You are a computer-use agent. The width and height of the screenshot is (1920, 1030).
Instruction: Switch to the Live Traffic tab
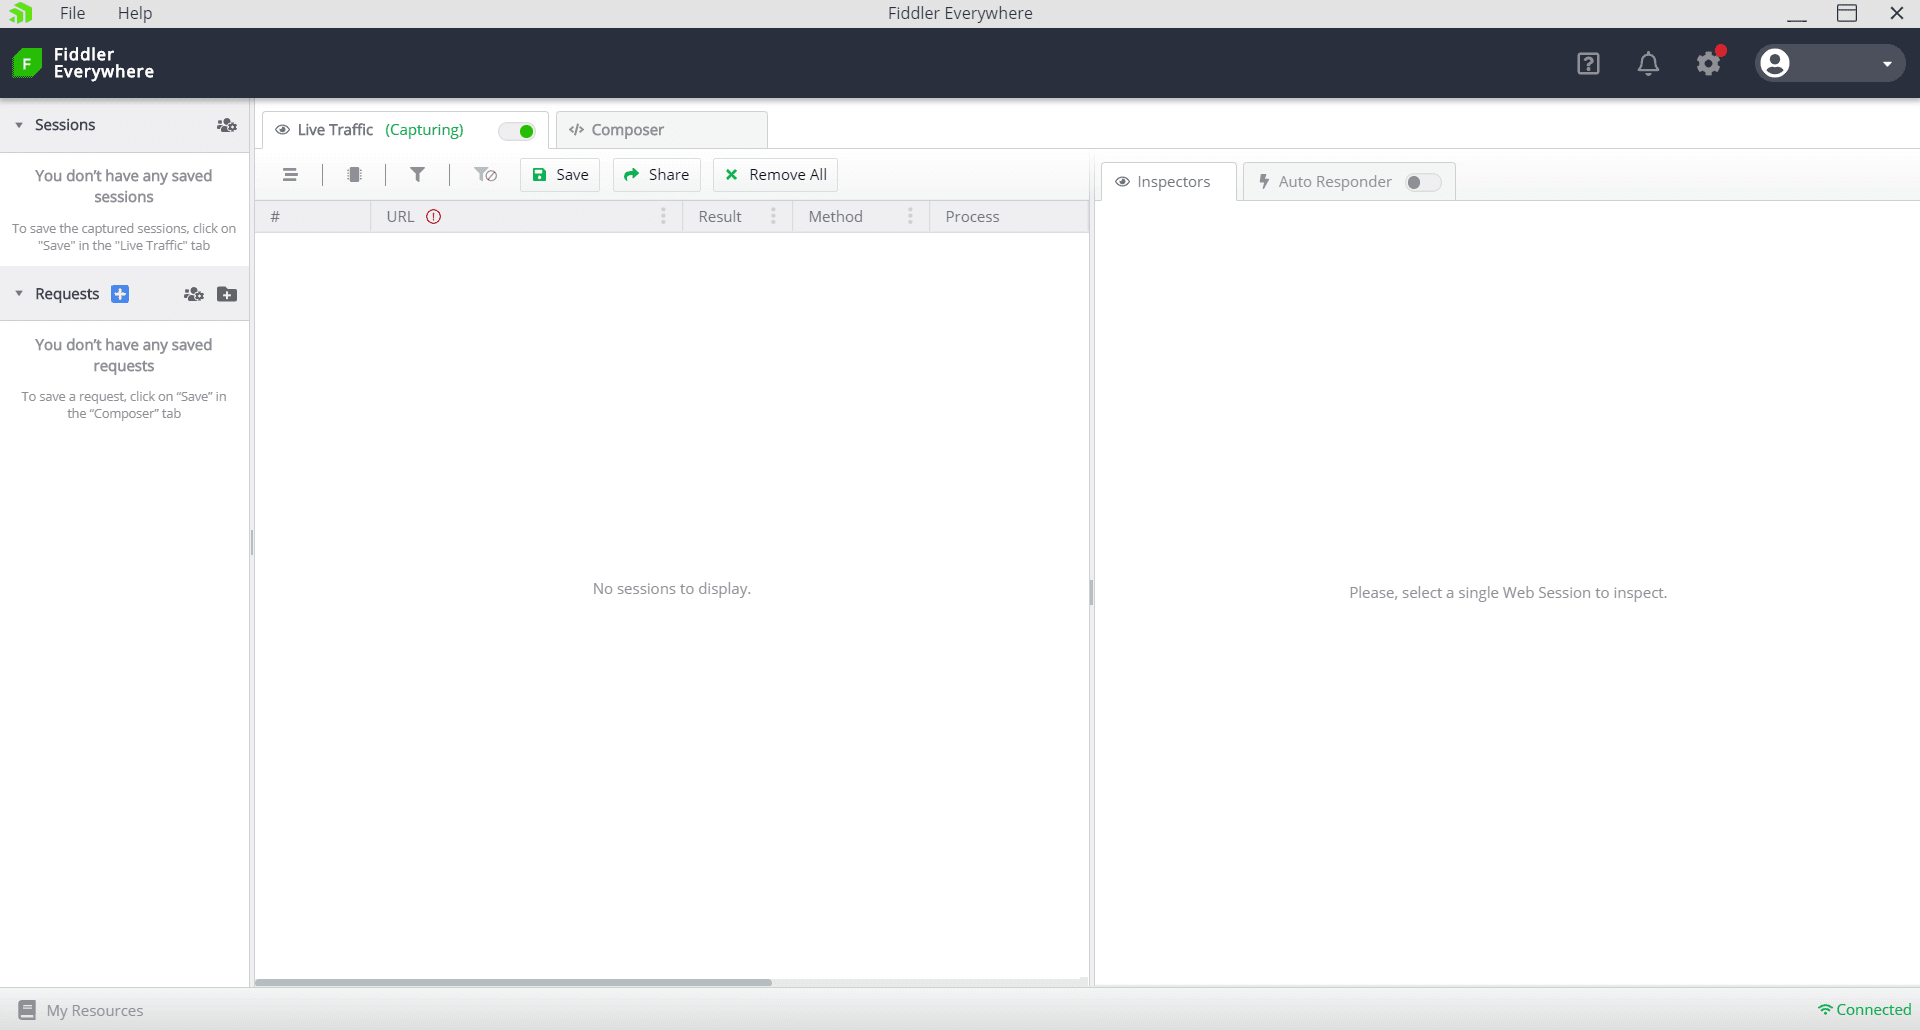tap(405, 130)
